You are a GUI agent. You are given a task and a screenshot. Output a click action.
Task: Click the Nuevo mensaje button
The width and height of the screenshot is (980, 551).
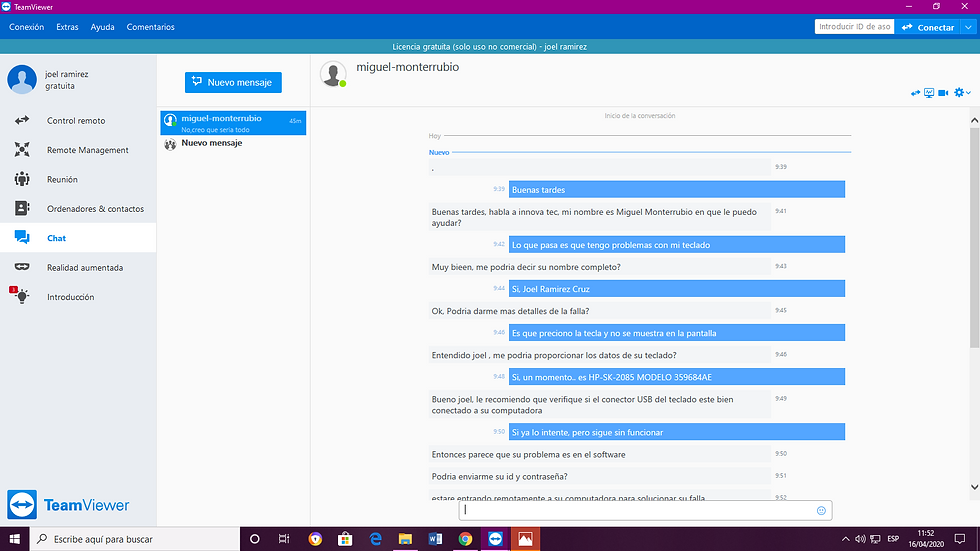[x=233, y=82]
